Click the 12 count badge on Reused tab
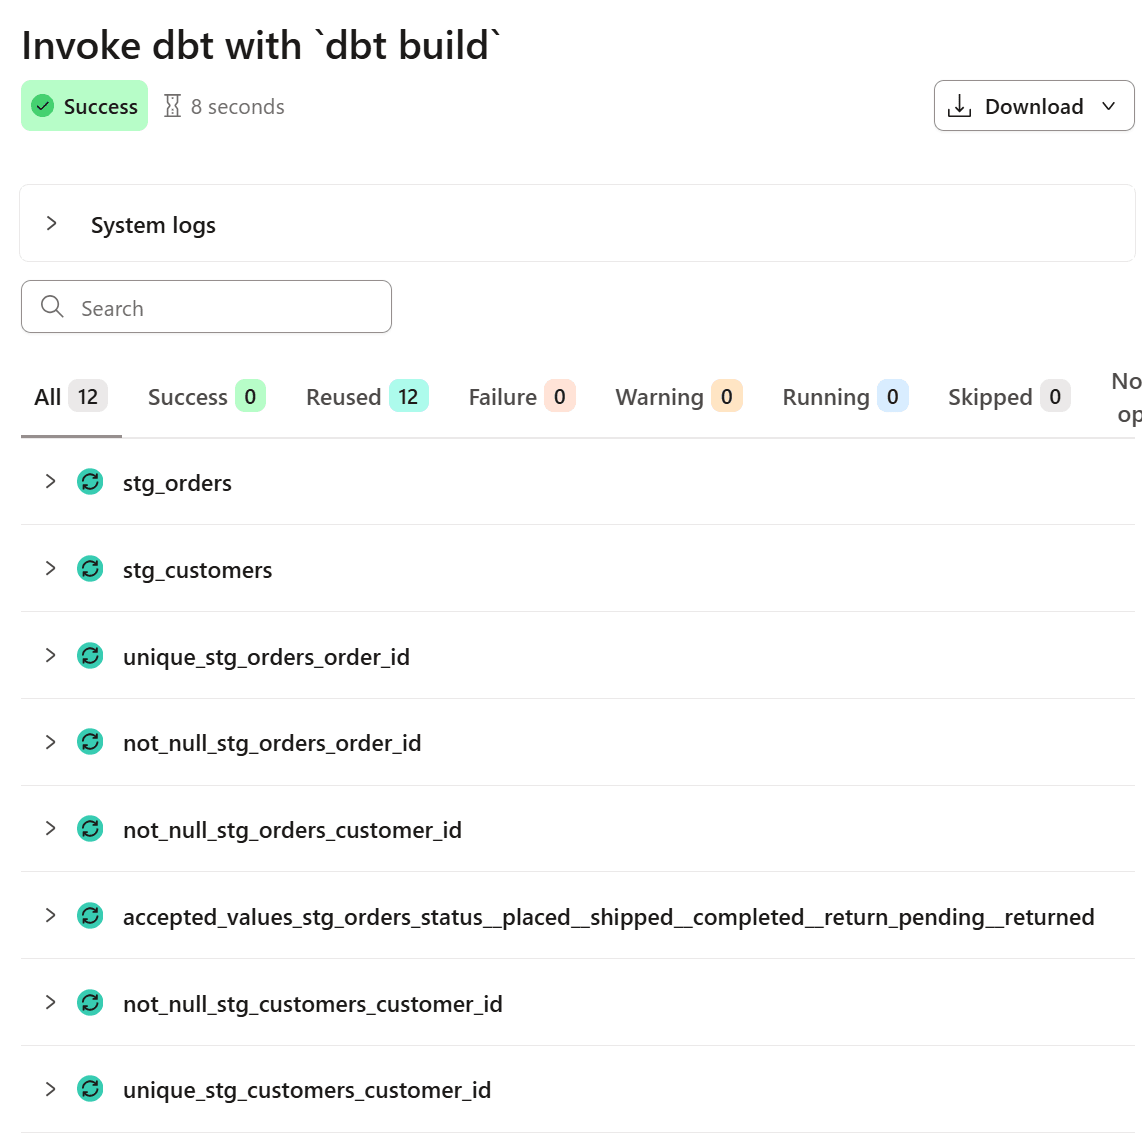Viewport: 1142px width, 1136px height. pyautogui.click(x=409, y=396)
